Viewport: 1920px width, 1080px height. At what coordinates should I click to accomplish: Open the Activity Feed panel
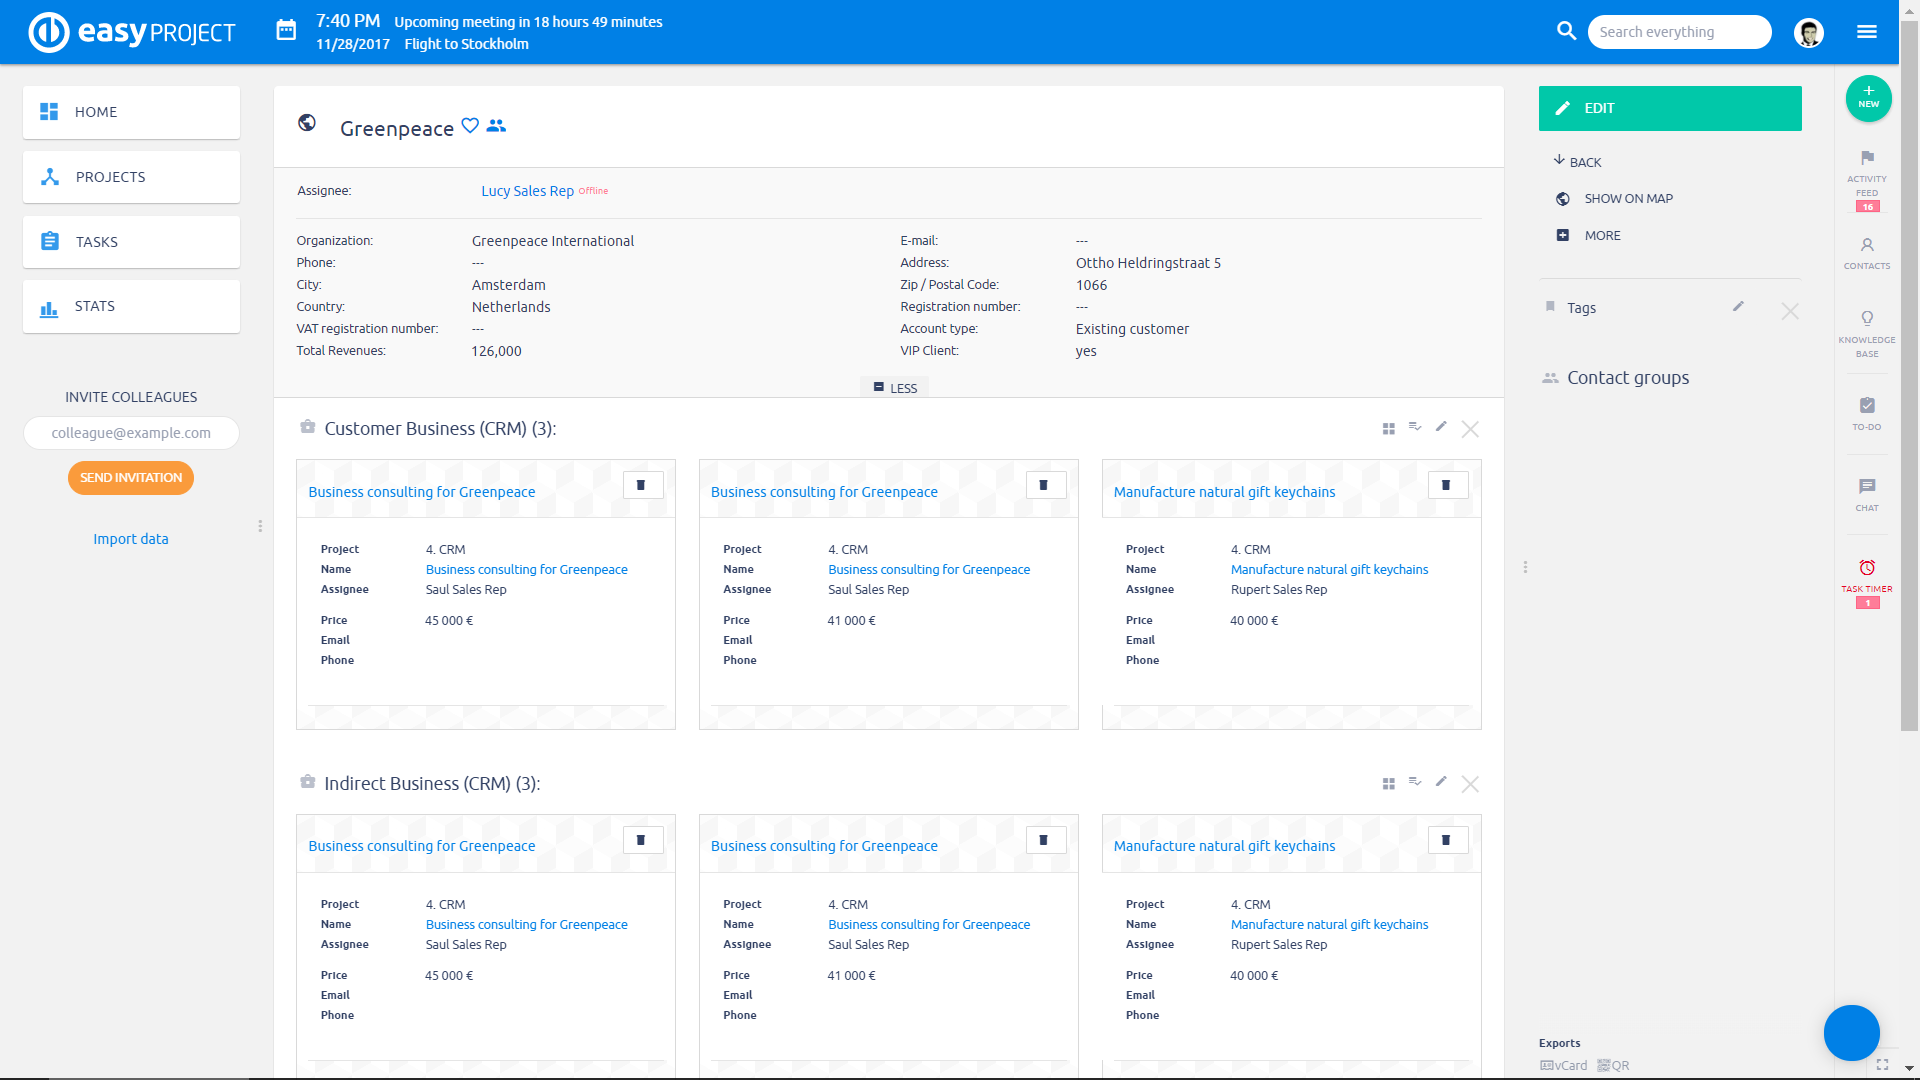(1867, 180)
